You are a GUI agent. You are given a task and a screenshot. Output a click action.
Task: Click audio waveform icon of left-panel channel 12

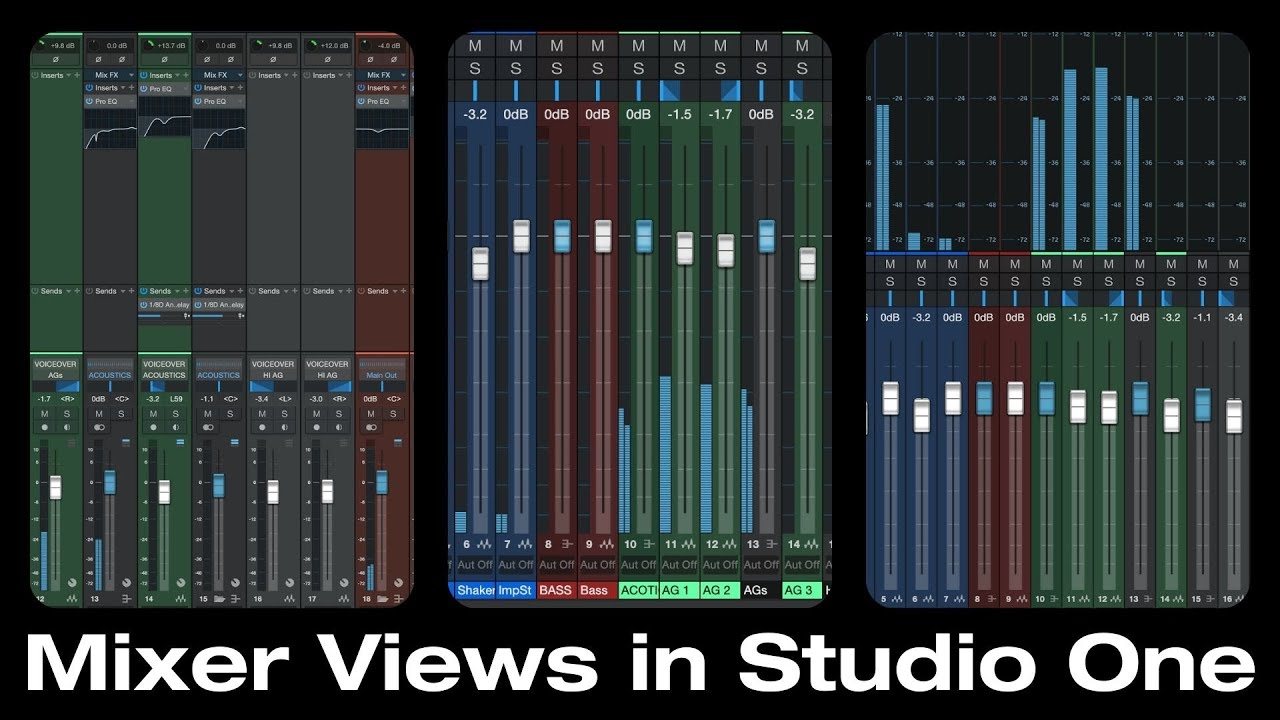(x=72, y=599)
